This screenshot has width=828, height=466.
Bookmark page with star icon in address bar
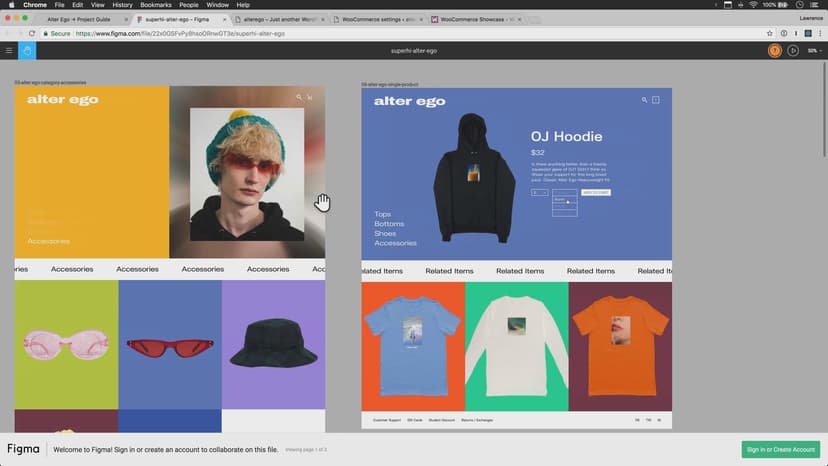pyautogui.click(x=769, y=33)
